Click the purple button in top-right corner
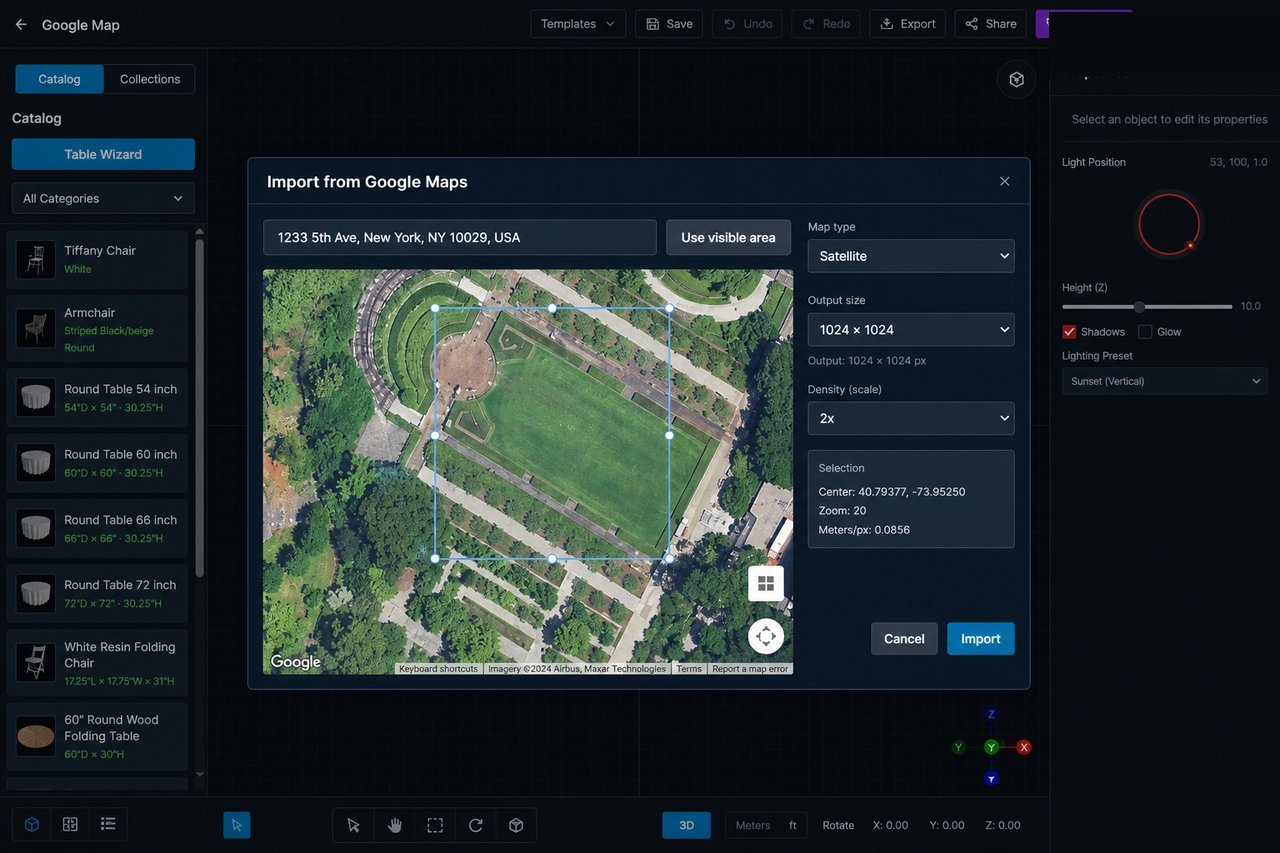Screen dimensions: 1280x853 (1043, 24)
